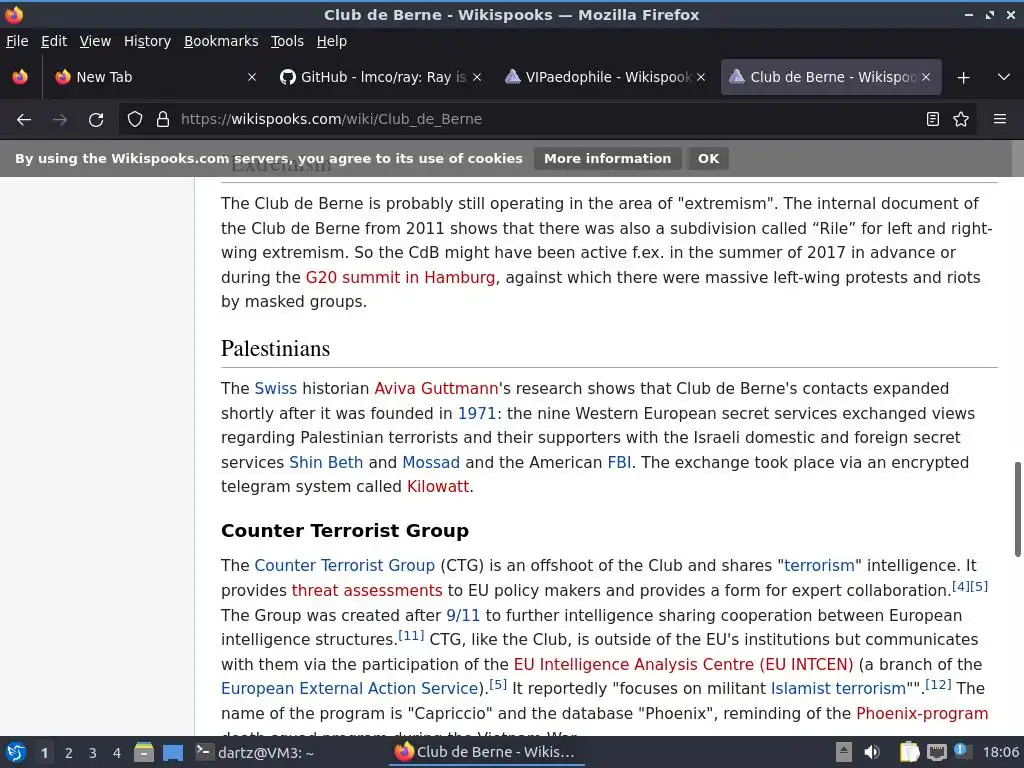
Task: Switch to workspace 3
Action: (x=93, y=753)
